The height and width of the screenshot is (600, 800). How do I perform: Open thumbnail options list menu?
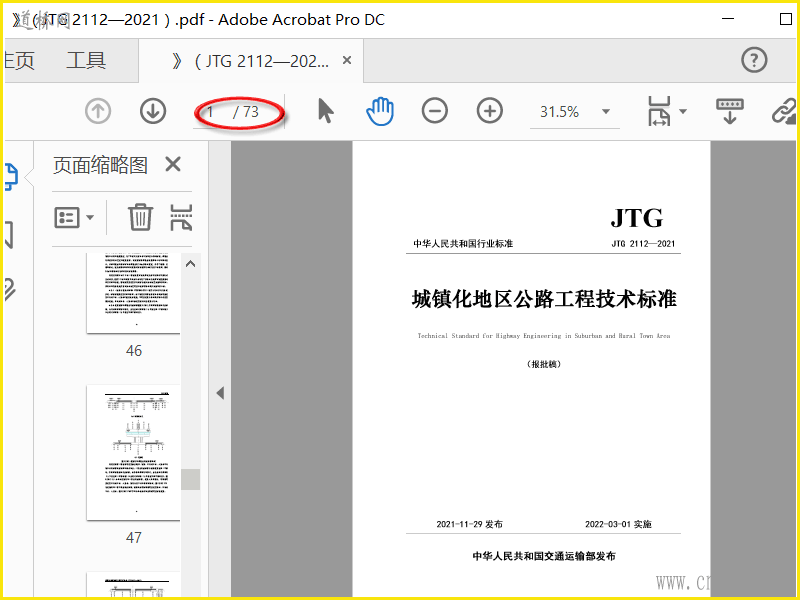[x=74, y=217]
